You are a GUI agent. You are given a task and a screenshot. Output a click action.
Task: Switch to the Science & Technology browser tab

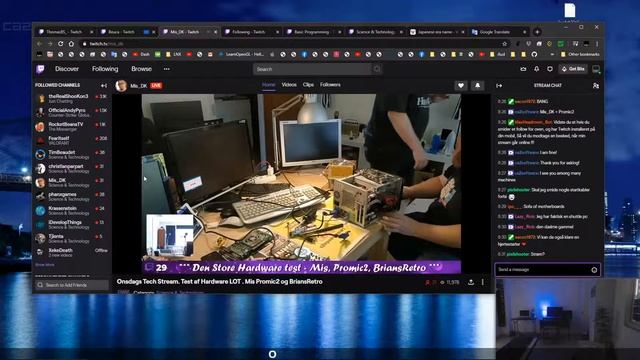click(376, 32)
